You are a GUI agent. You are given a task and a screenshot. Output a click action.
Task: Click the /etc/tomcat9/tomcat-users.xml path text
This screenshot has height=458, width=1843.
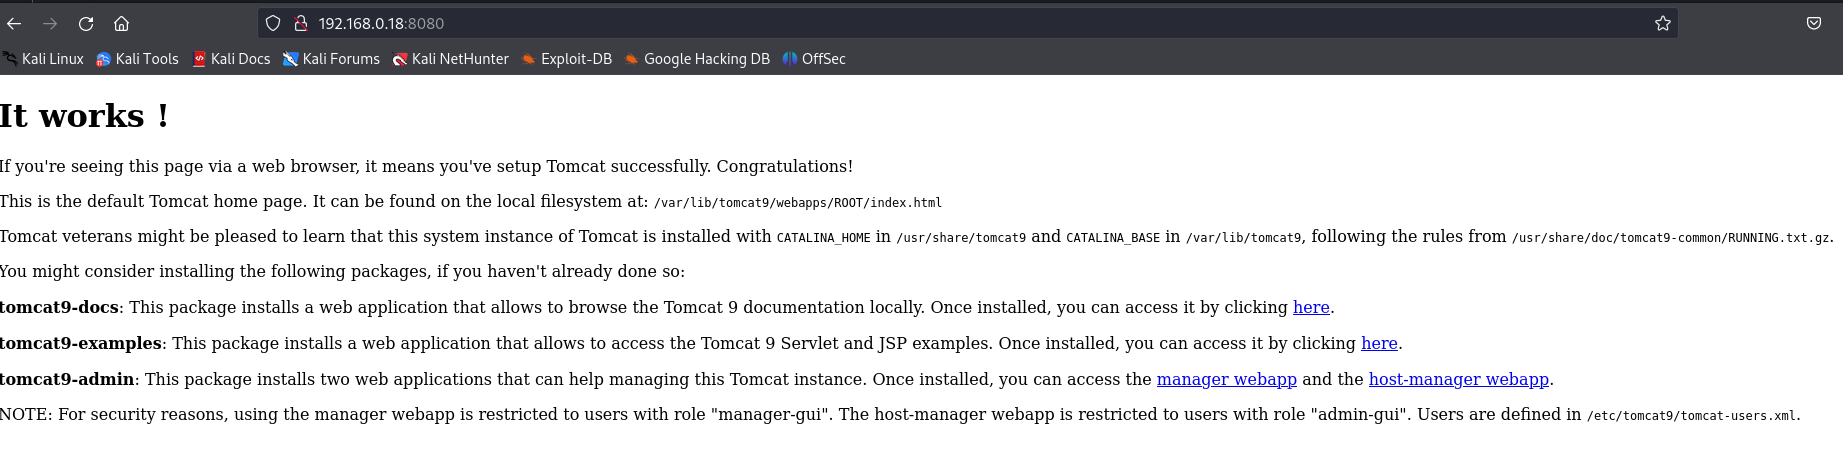coord(1691,415)
